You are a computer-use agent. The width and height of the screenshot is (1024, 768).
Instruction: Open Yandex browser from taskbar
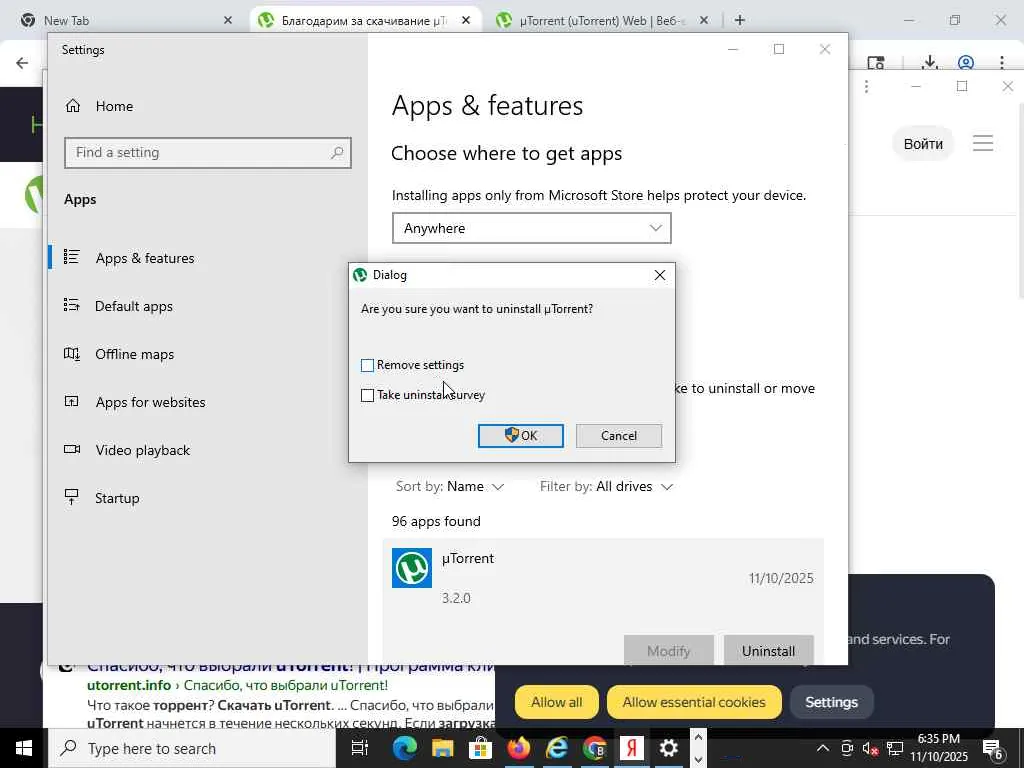(x=632, y=748)
